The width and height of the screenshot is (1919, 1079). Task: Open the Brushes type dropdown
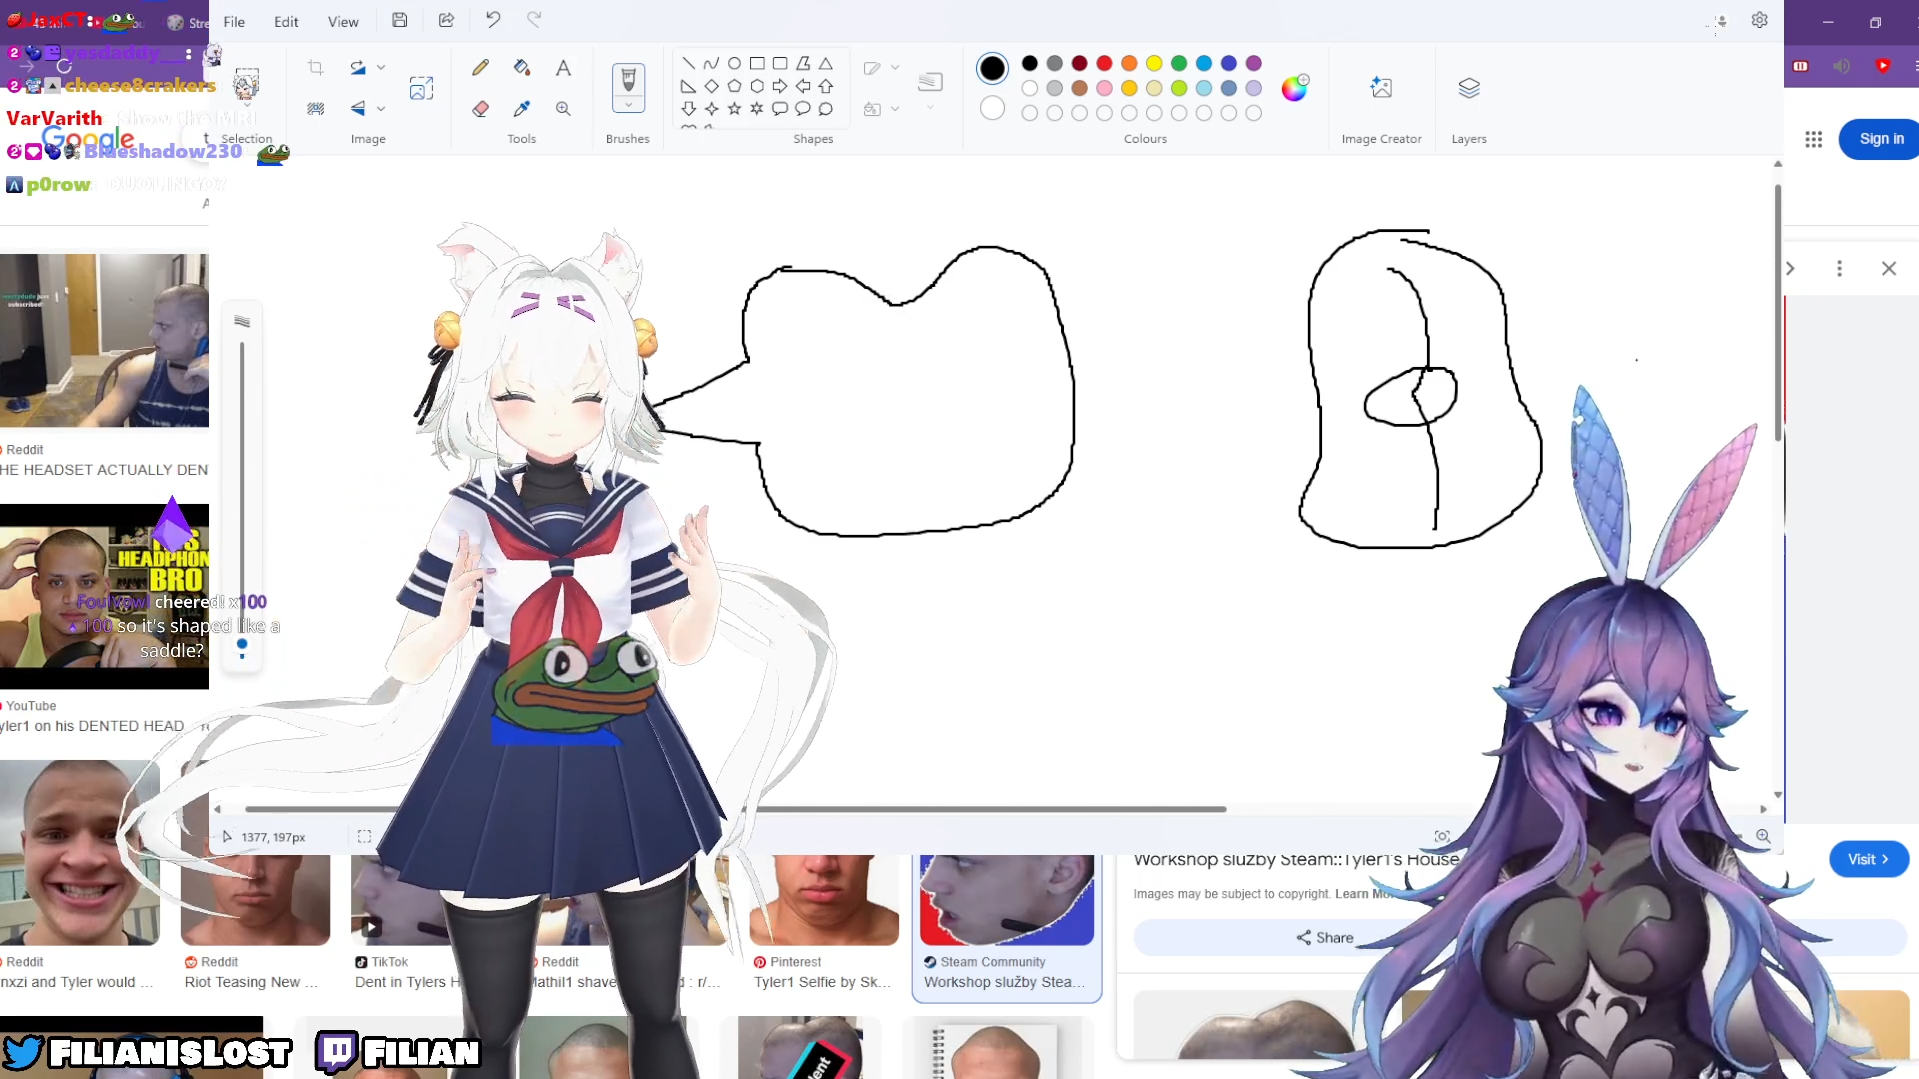(628, 105)
